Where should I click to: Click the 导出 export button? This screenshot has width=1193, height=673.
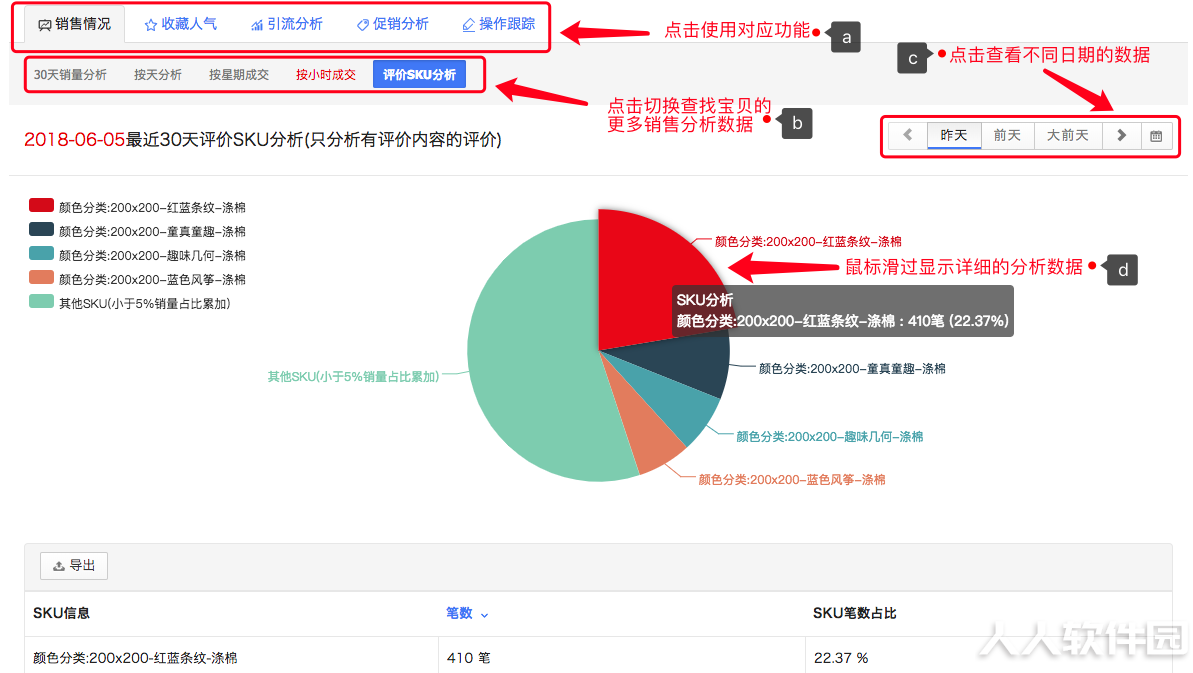74,566
